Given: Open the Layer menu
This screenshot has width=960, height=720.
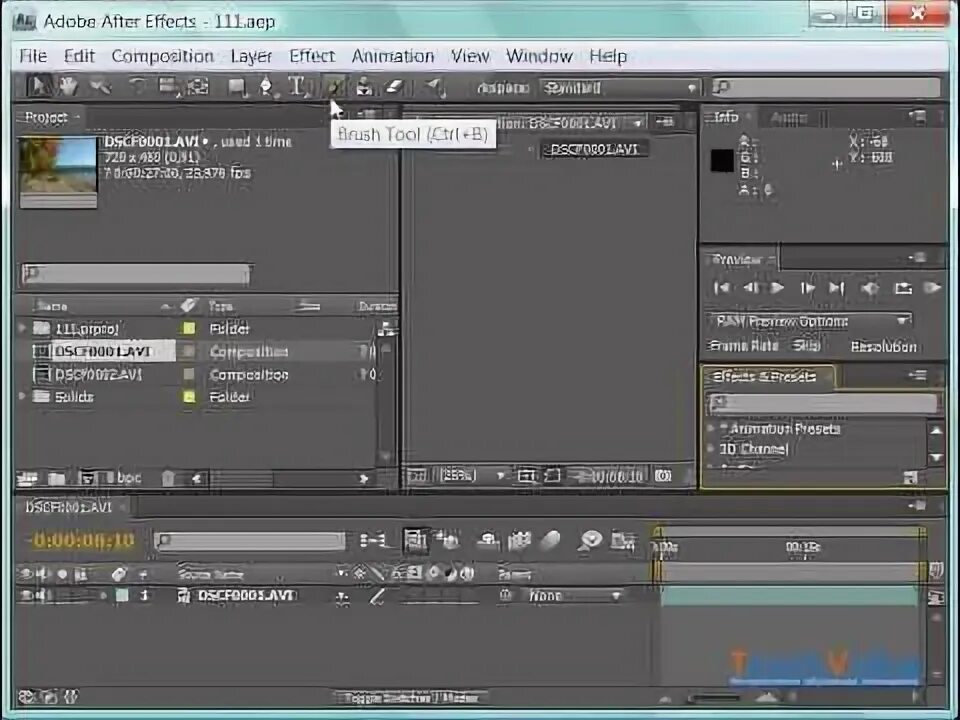Looking at the screenshot, I should coord(251,56).
